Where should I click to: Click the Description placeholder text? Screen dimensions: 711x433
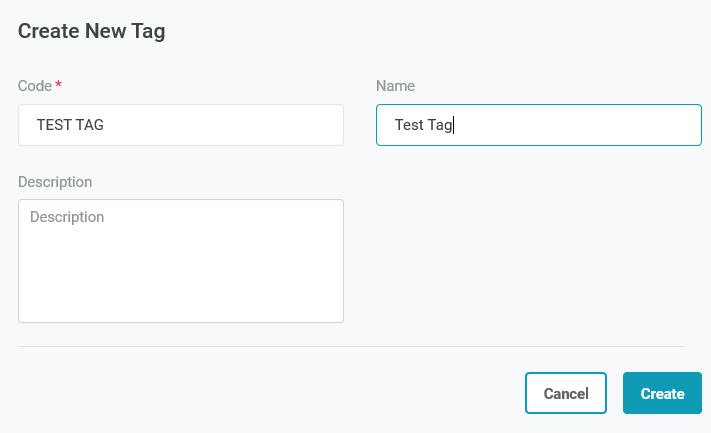click(67, 217)
